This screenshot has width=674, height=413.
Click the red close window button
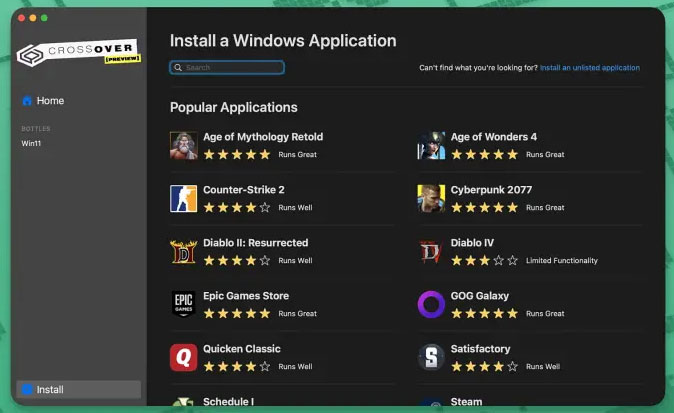21,18
